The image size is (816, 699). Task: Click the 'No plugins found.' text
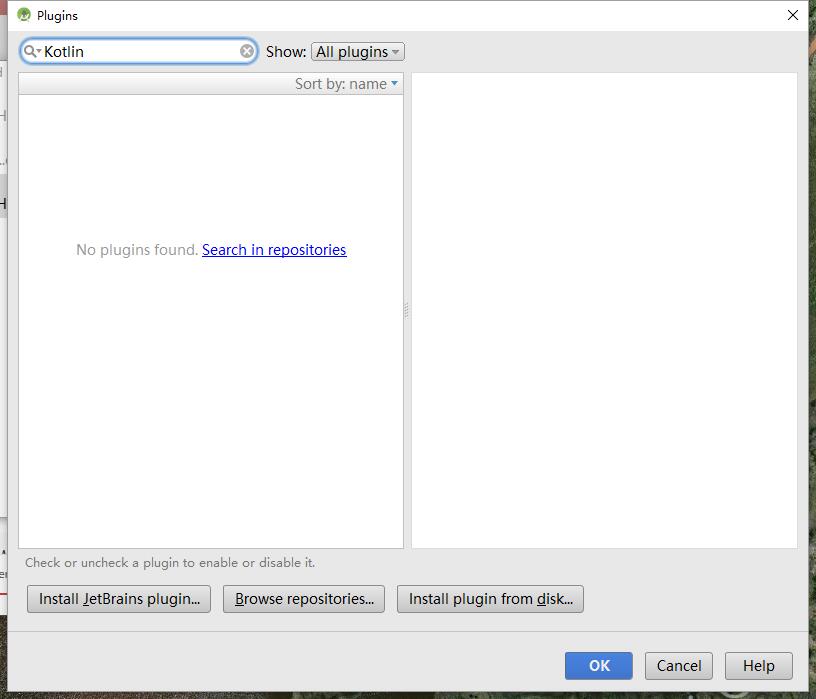[x=137, y=250]
